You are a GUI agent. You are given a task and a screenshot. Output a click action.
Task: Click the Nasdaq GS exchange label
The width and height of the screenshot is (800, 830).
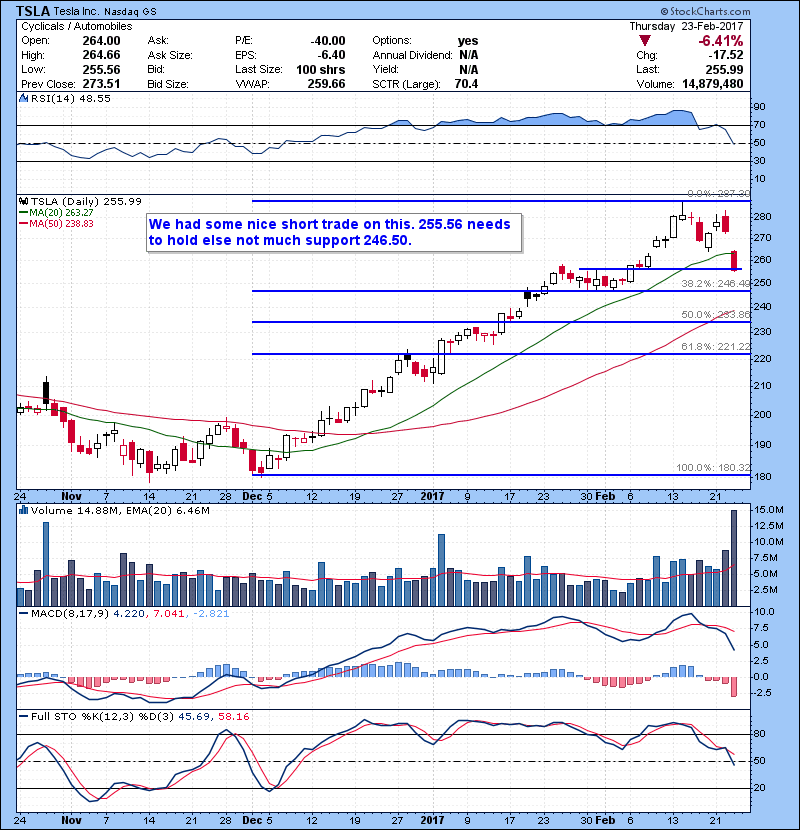click(x=130, y=11)
